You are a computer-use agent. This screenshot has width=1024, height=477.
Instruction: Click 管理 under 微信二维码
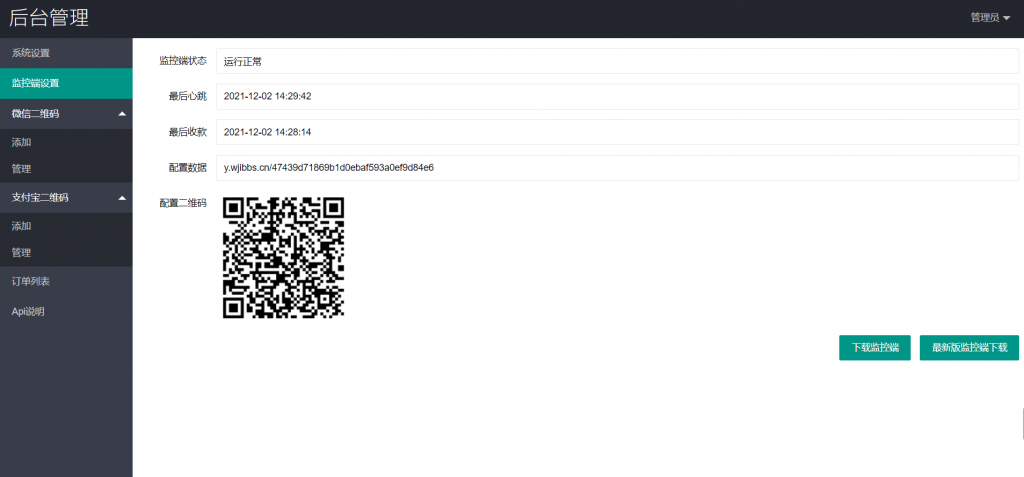66,169
